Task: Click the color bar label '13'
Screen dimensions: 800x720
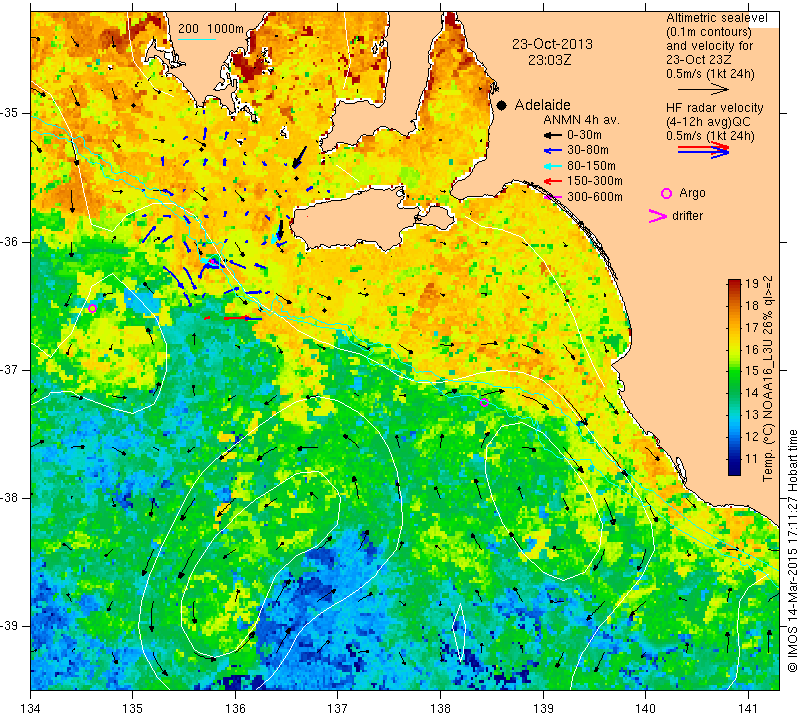Action: click(752, 415)
